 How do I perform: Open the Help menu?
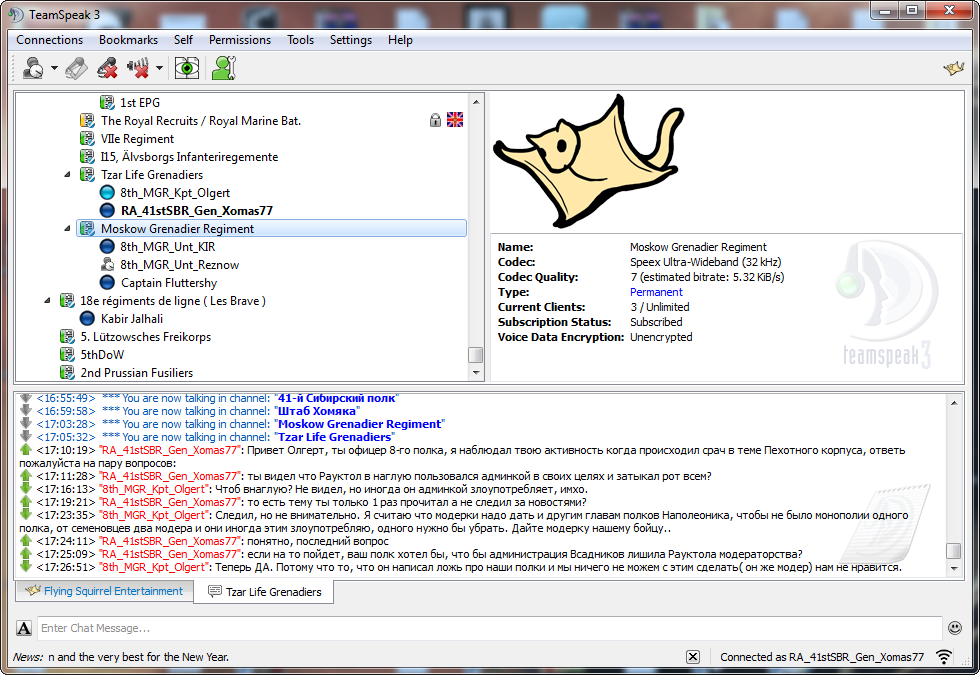click(x=400, y=40)
